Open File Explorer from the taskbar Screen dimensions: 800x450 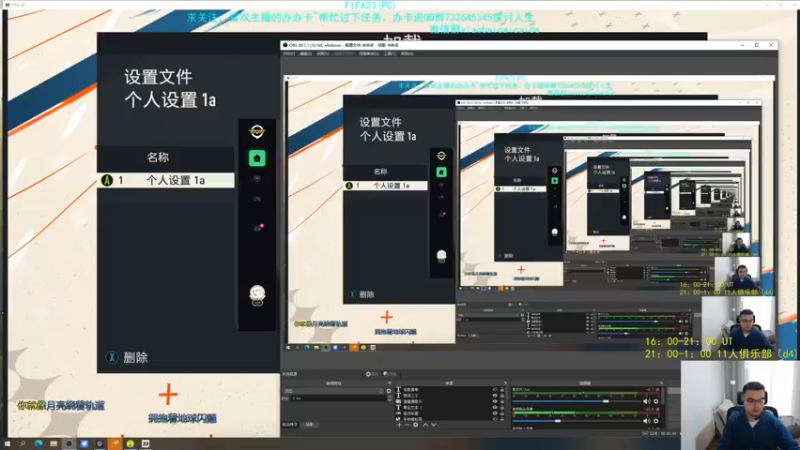pos(53,444)
